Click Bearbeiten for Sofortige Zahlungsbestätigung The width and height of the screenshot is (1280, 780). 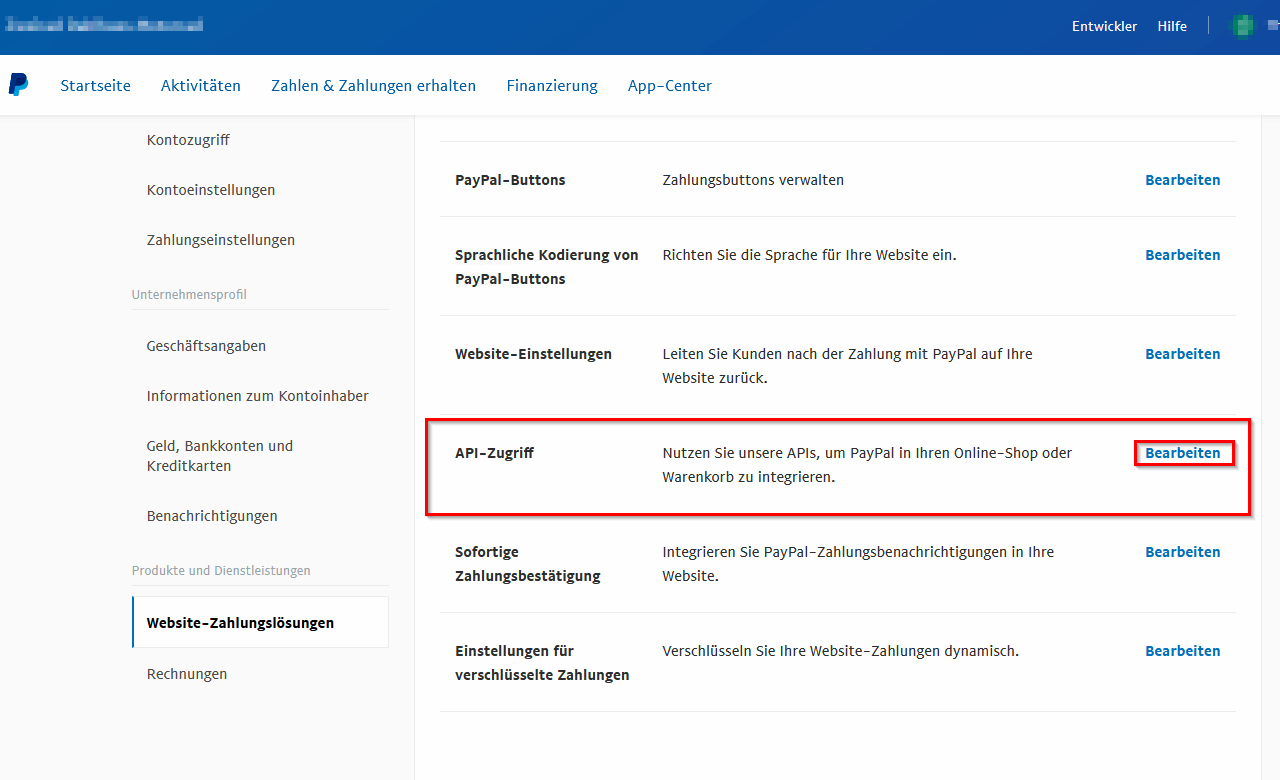(1183, 552)
